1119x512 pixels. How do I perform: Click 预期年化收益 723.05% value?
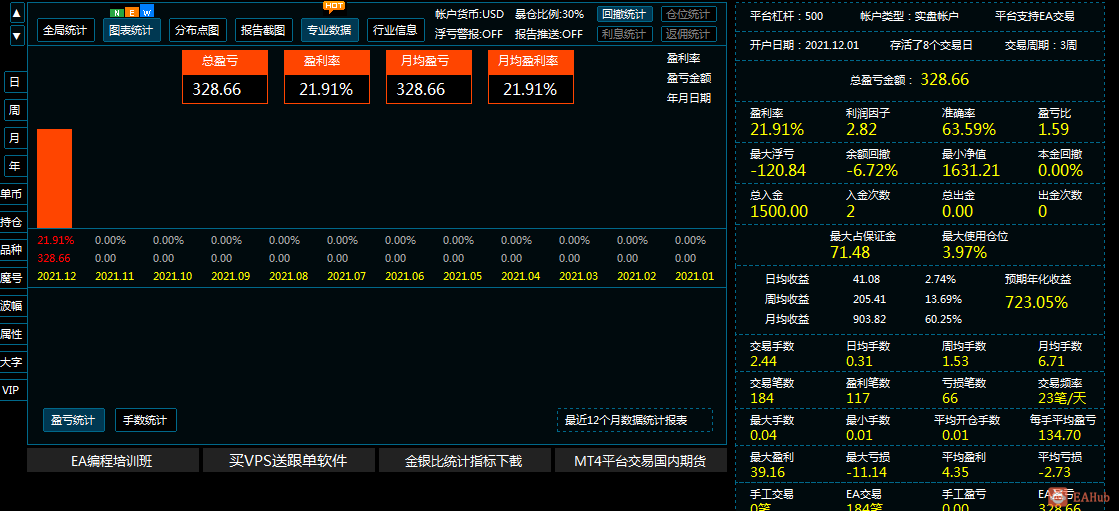click(x=1036, y=302)
